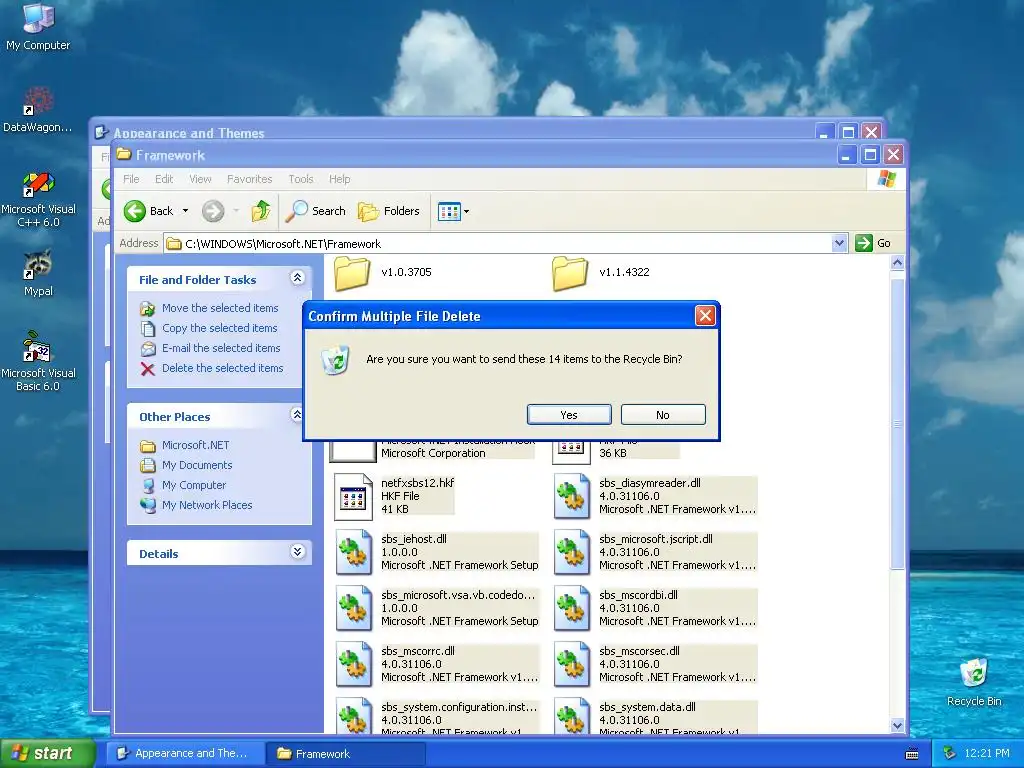Screen dimensions: 1024x768
Task: Select the sbs_mscordbi.dll file icon
Action: pos(572,609)
